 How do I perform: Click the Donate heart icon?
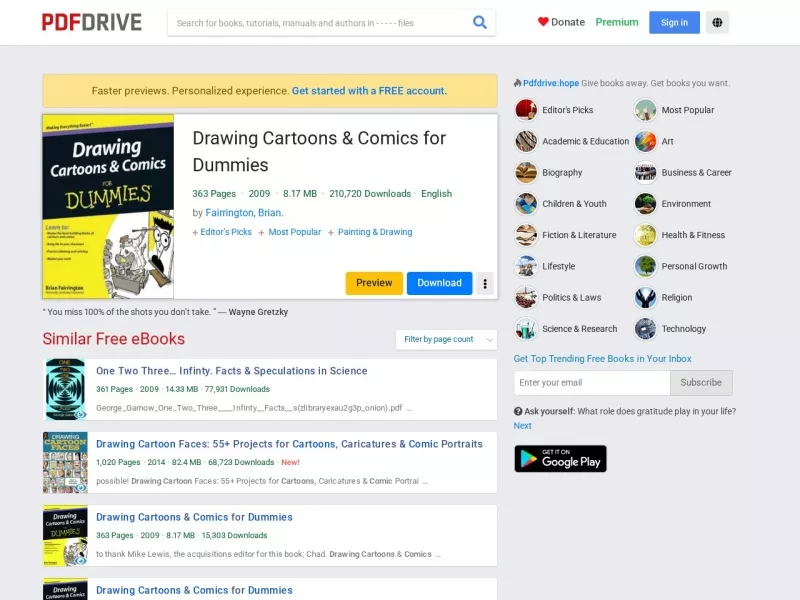coord(543,22)
